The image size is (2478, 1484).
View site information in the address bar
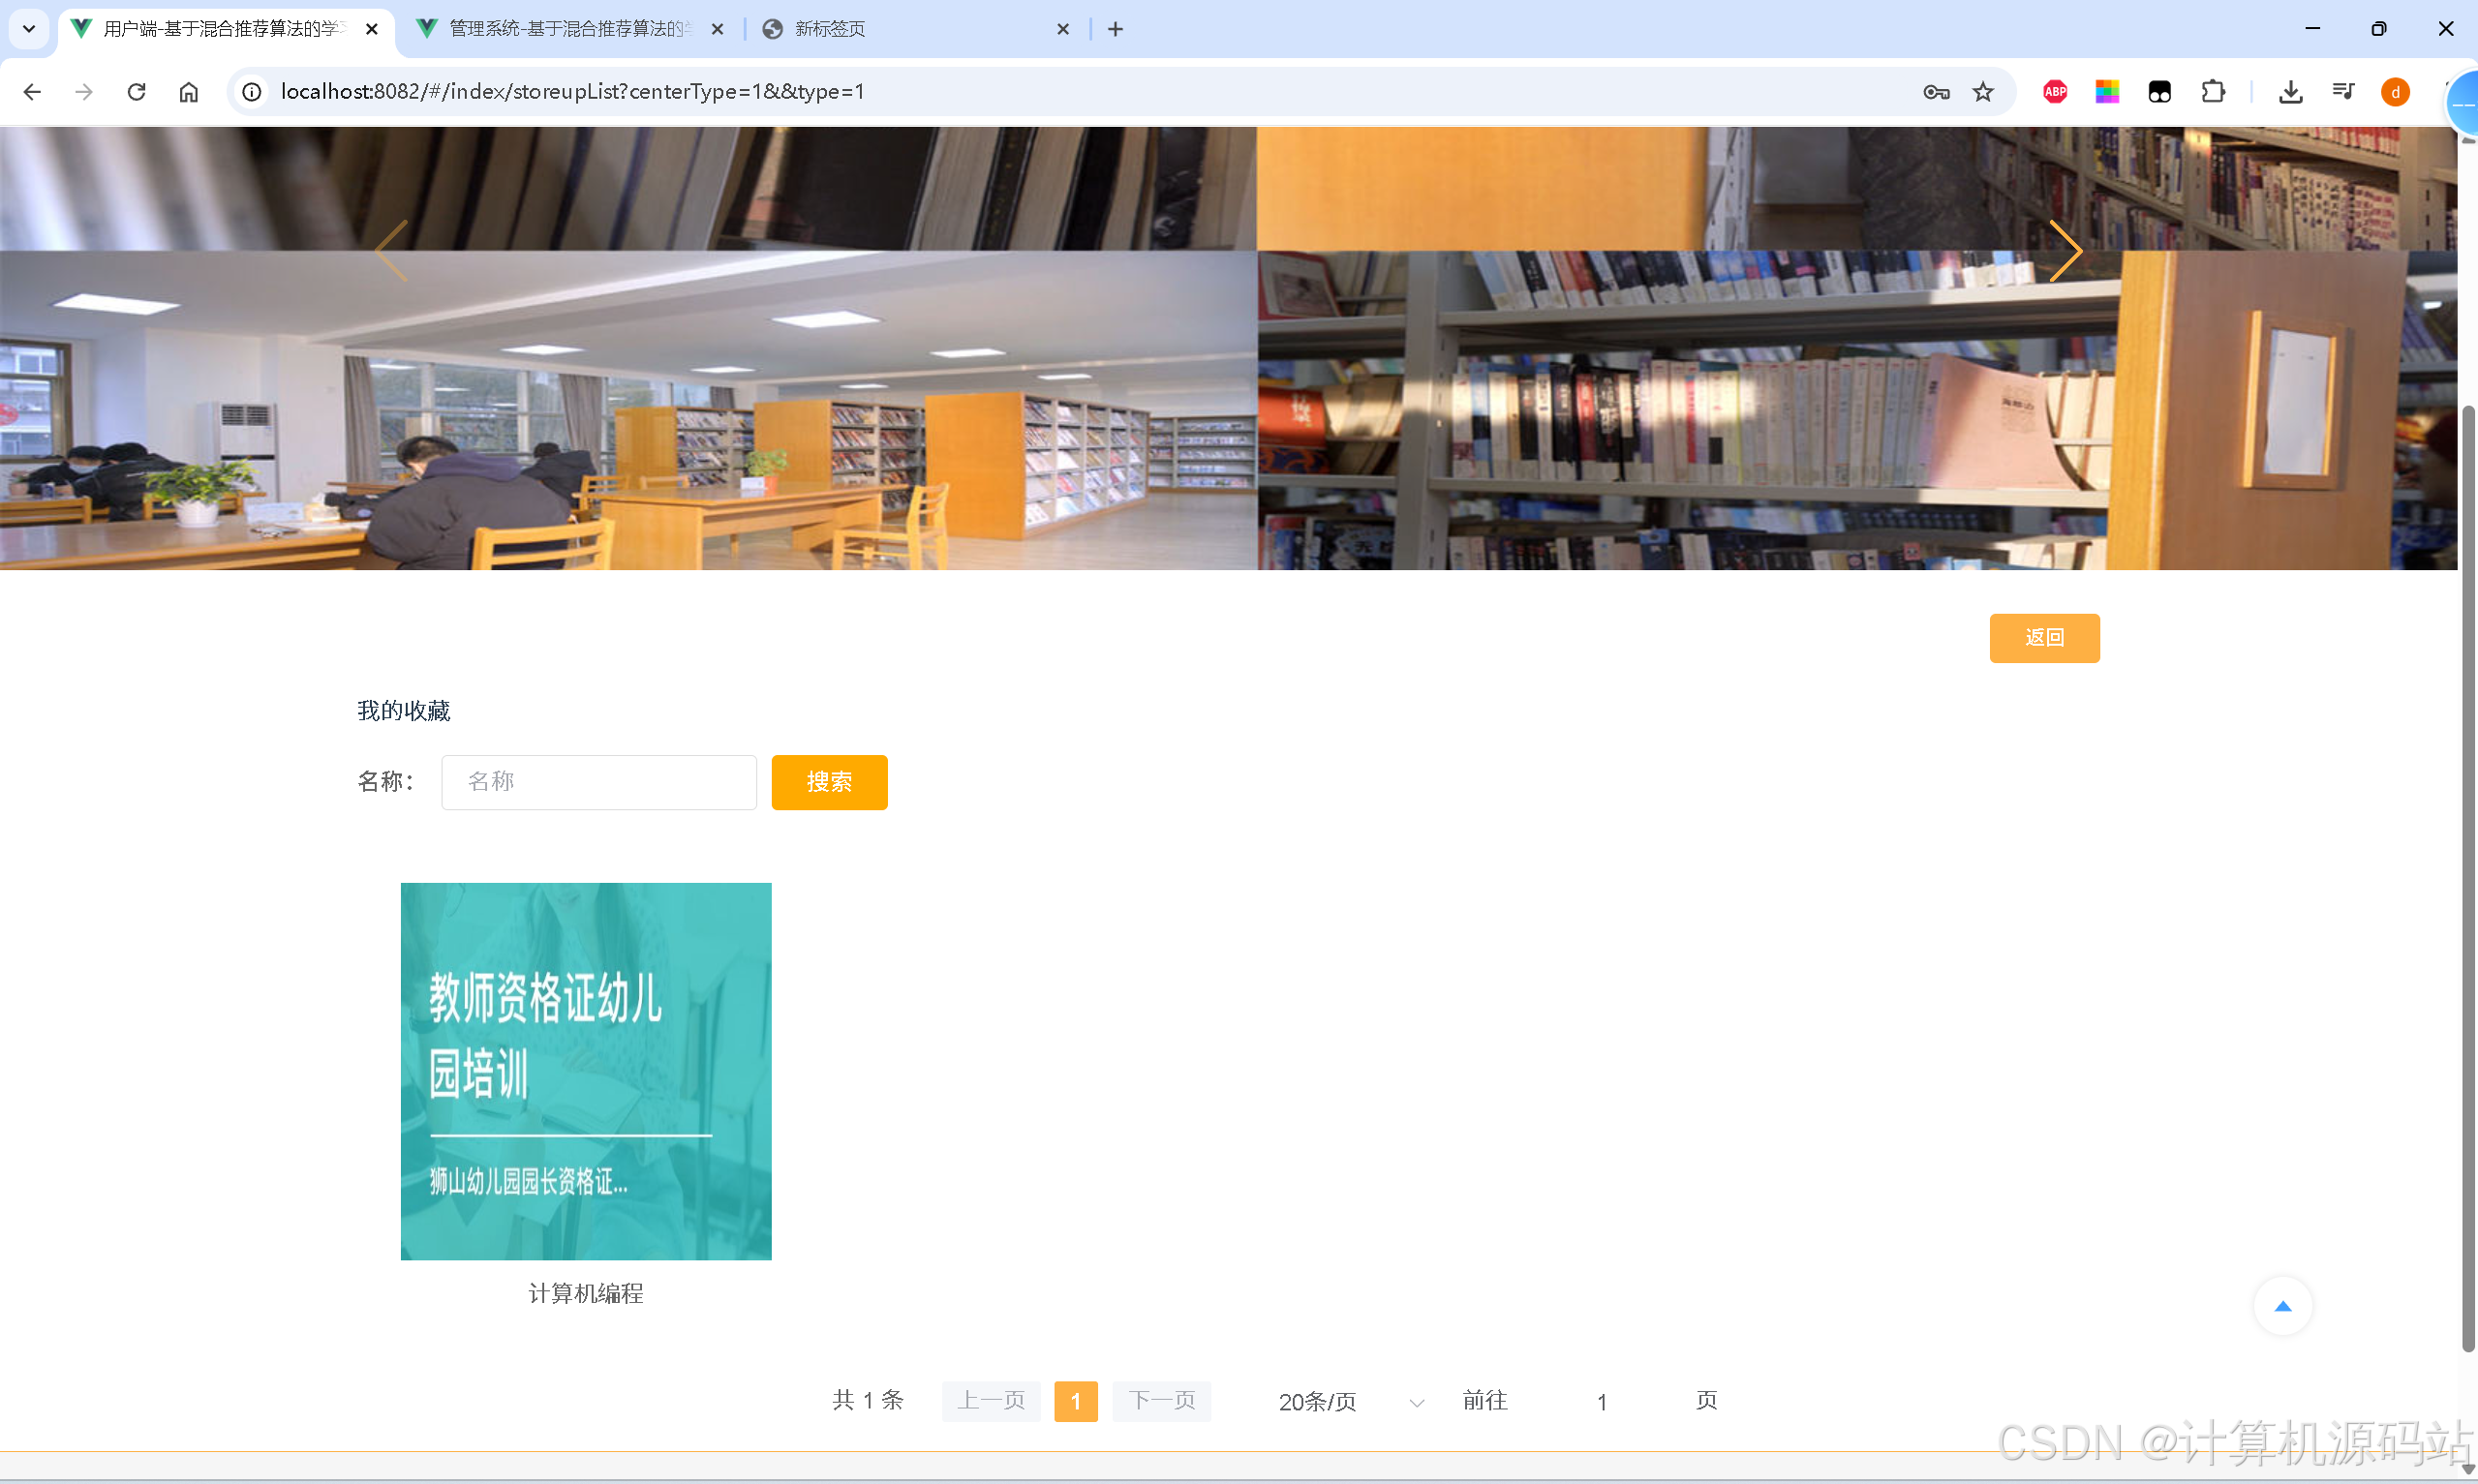click(x=251, y=91)
